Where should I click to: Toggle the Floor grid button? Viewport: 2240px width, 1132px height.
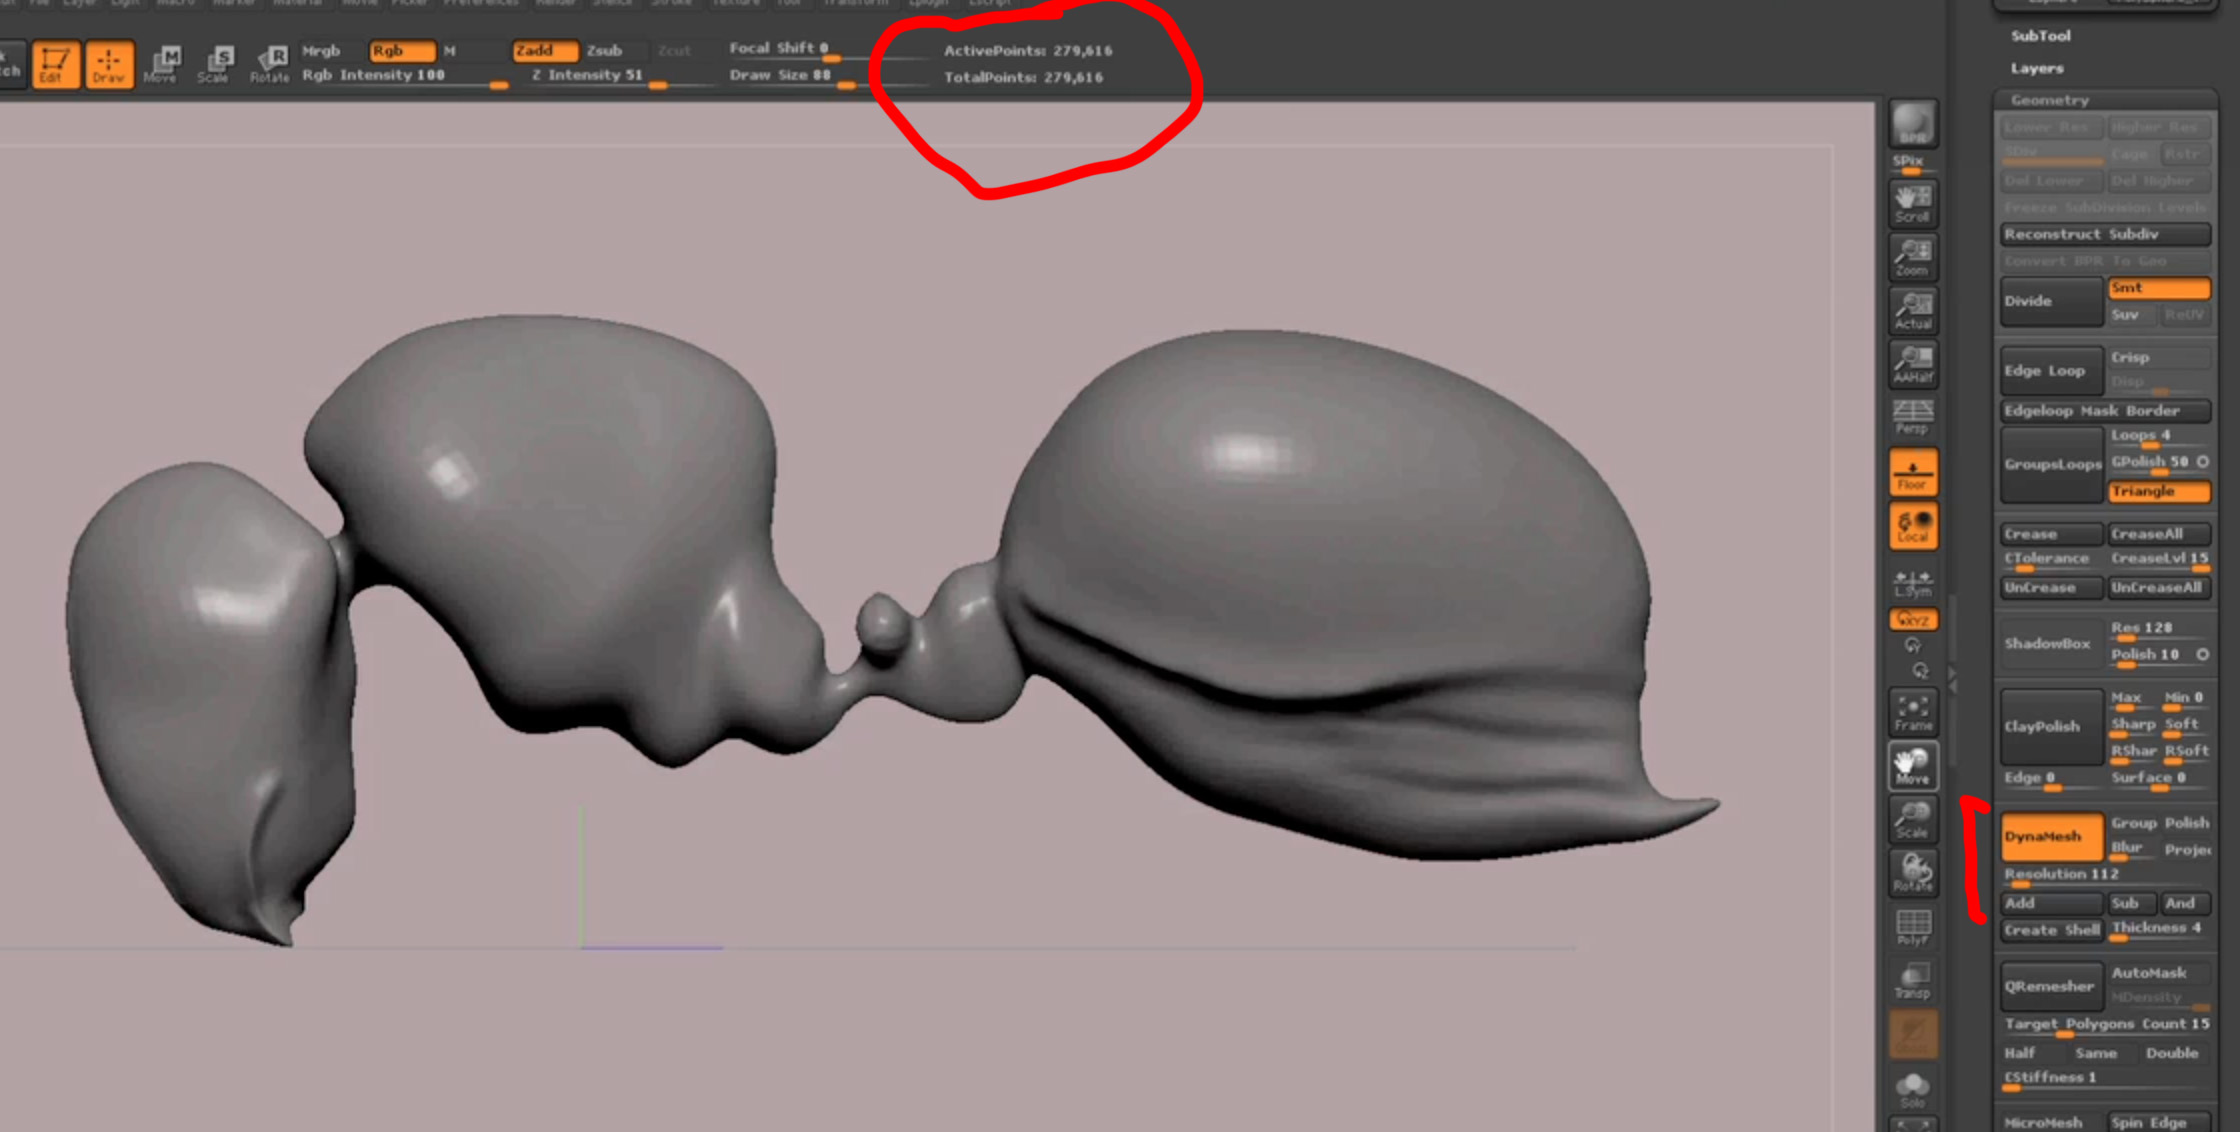coord(1912,472)
